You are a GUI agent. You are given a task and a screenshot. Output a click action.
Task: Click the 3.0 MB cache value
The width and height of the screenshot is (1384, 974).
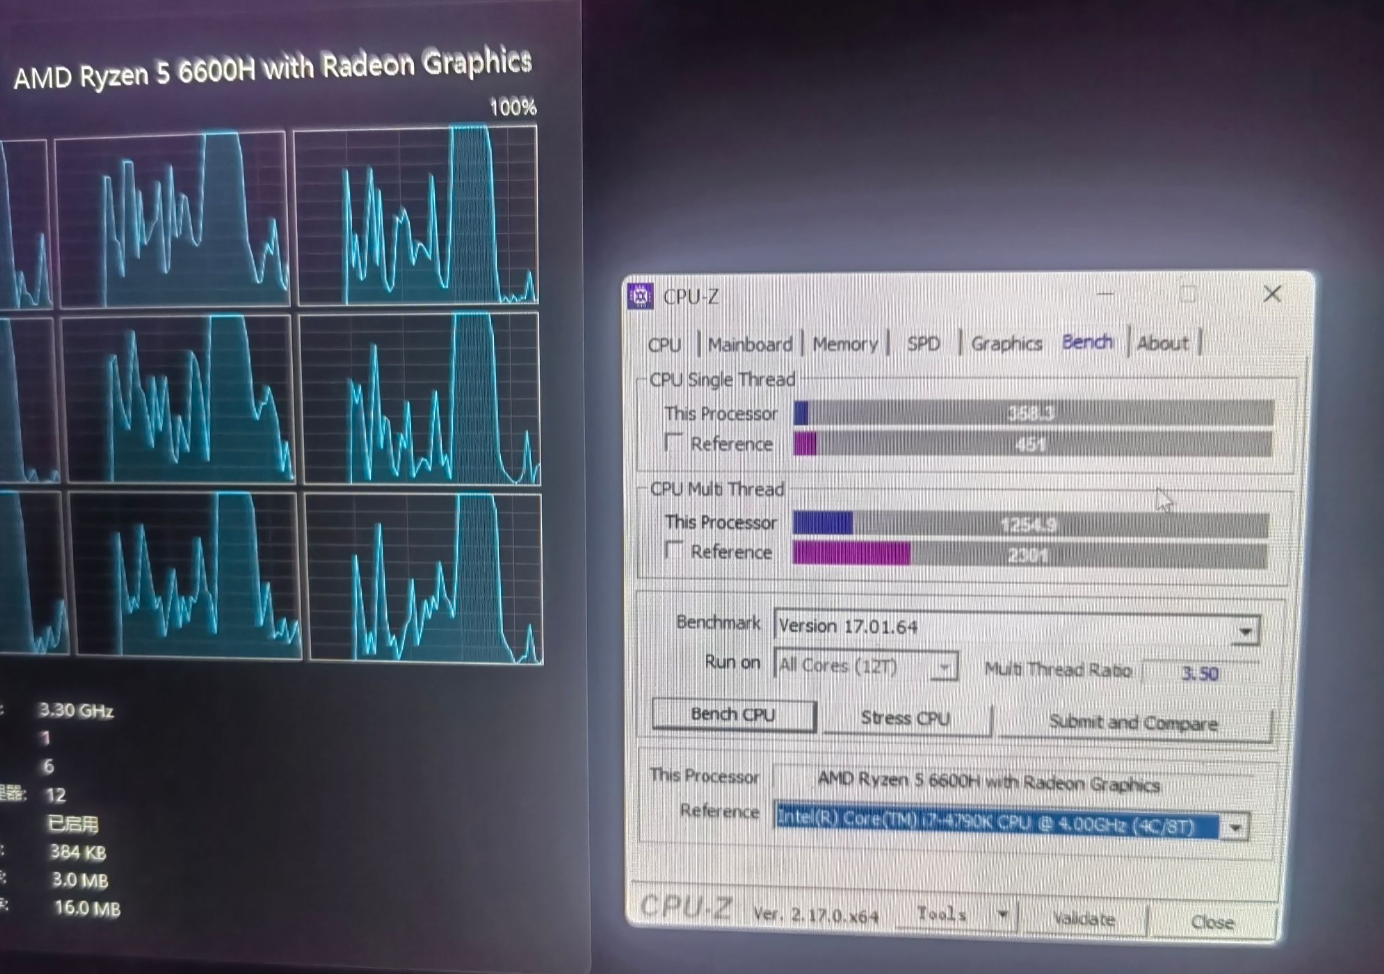pos(80,880)
